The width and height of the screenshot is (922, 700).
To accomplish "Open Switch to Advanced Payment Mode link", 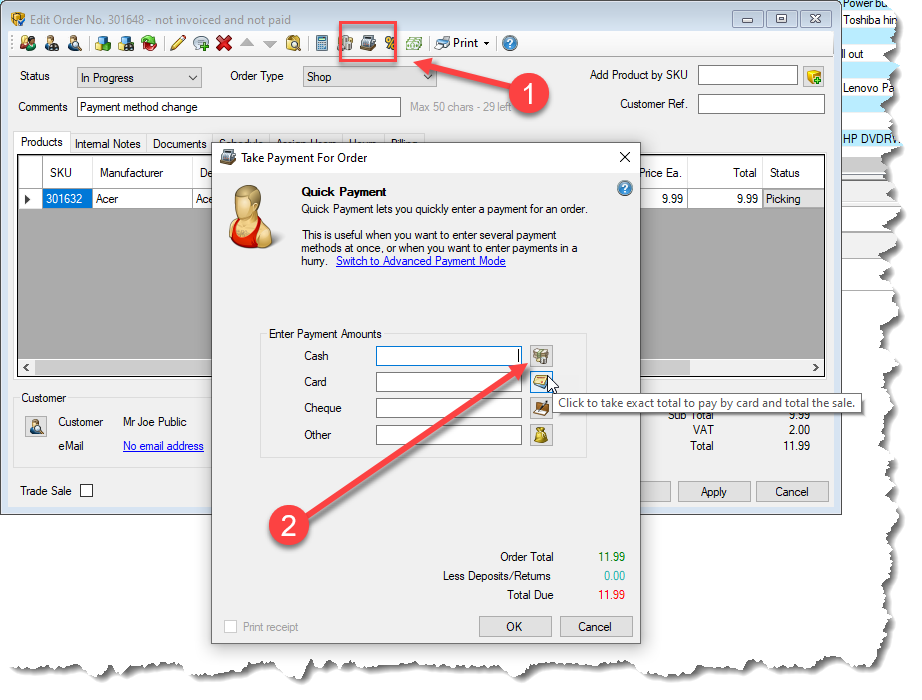I will (420, 261).
